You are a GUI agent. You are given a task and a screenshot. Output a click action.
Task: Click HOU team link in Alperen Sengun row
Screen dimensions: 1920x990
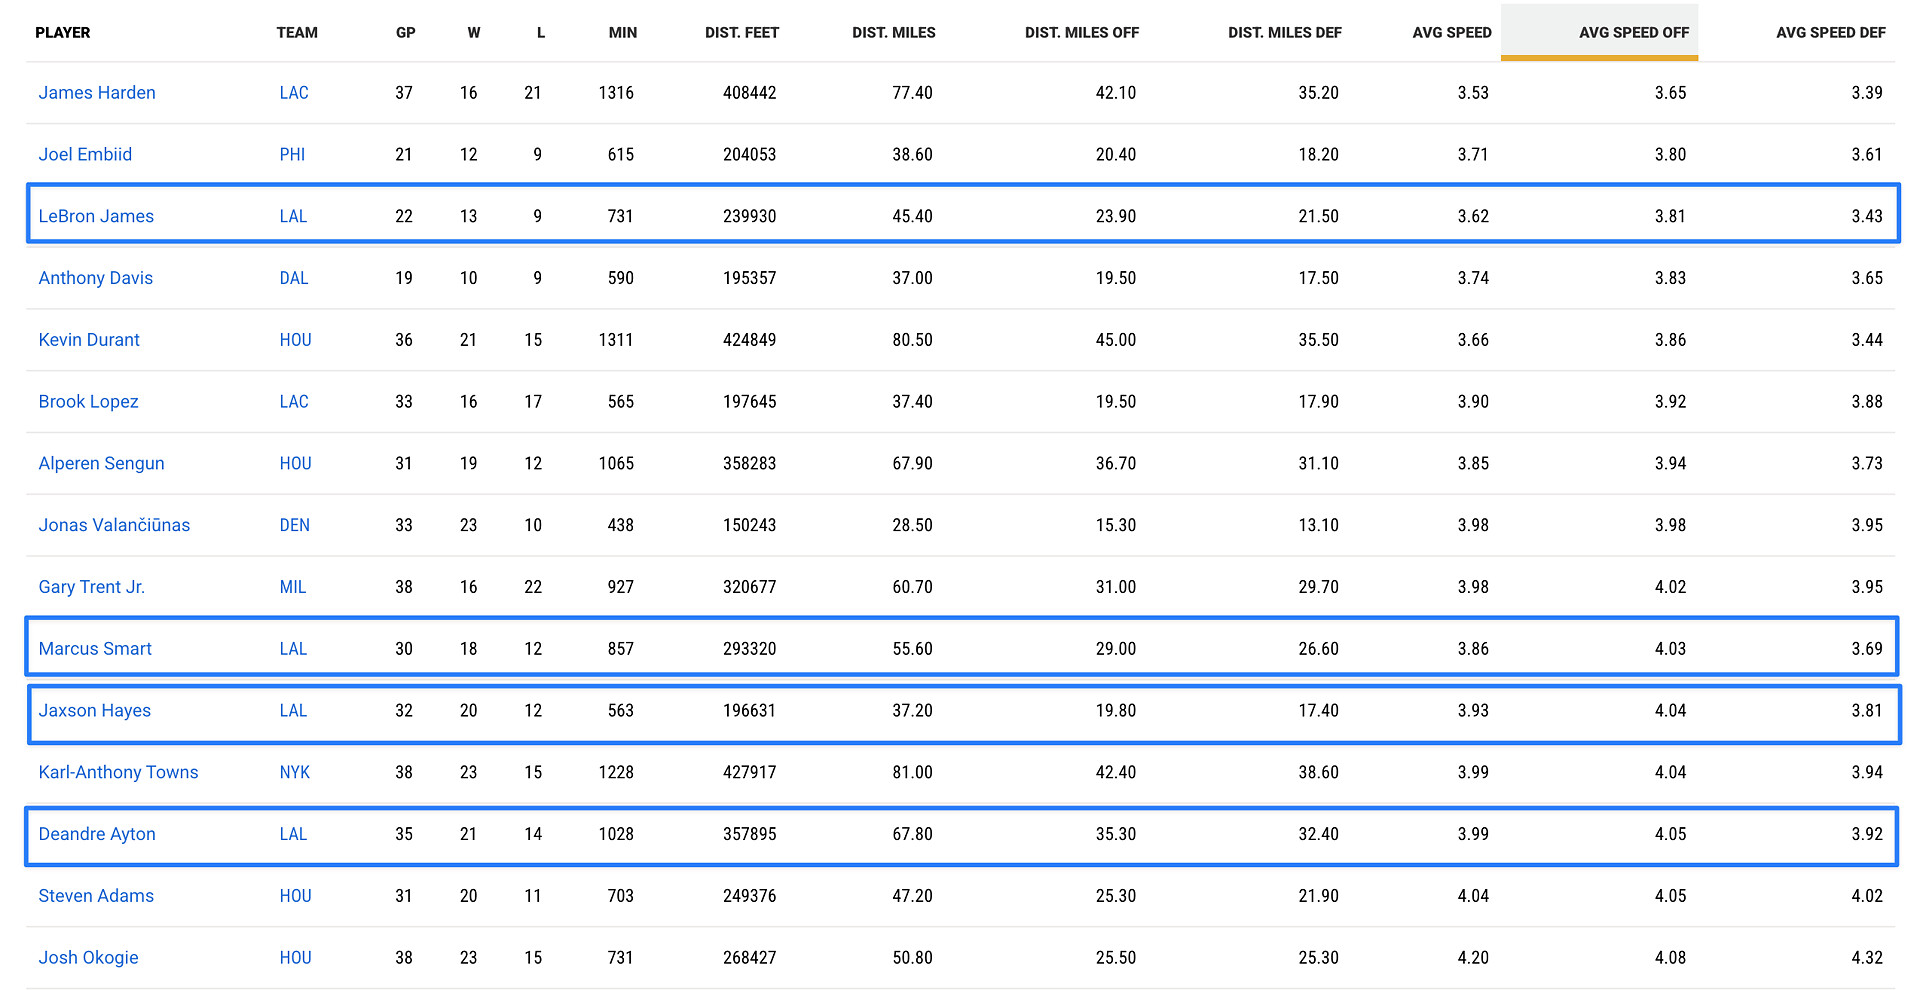point(295,464)
